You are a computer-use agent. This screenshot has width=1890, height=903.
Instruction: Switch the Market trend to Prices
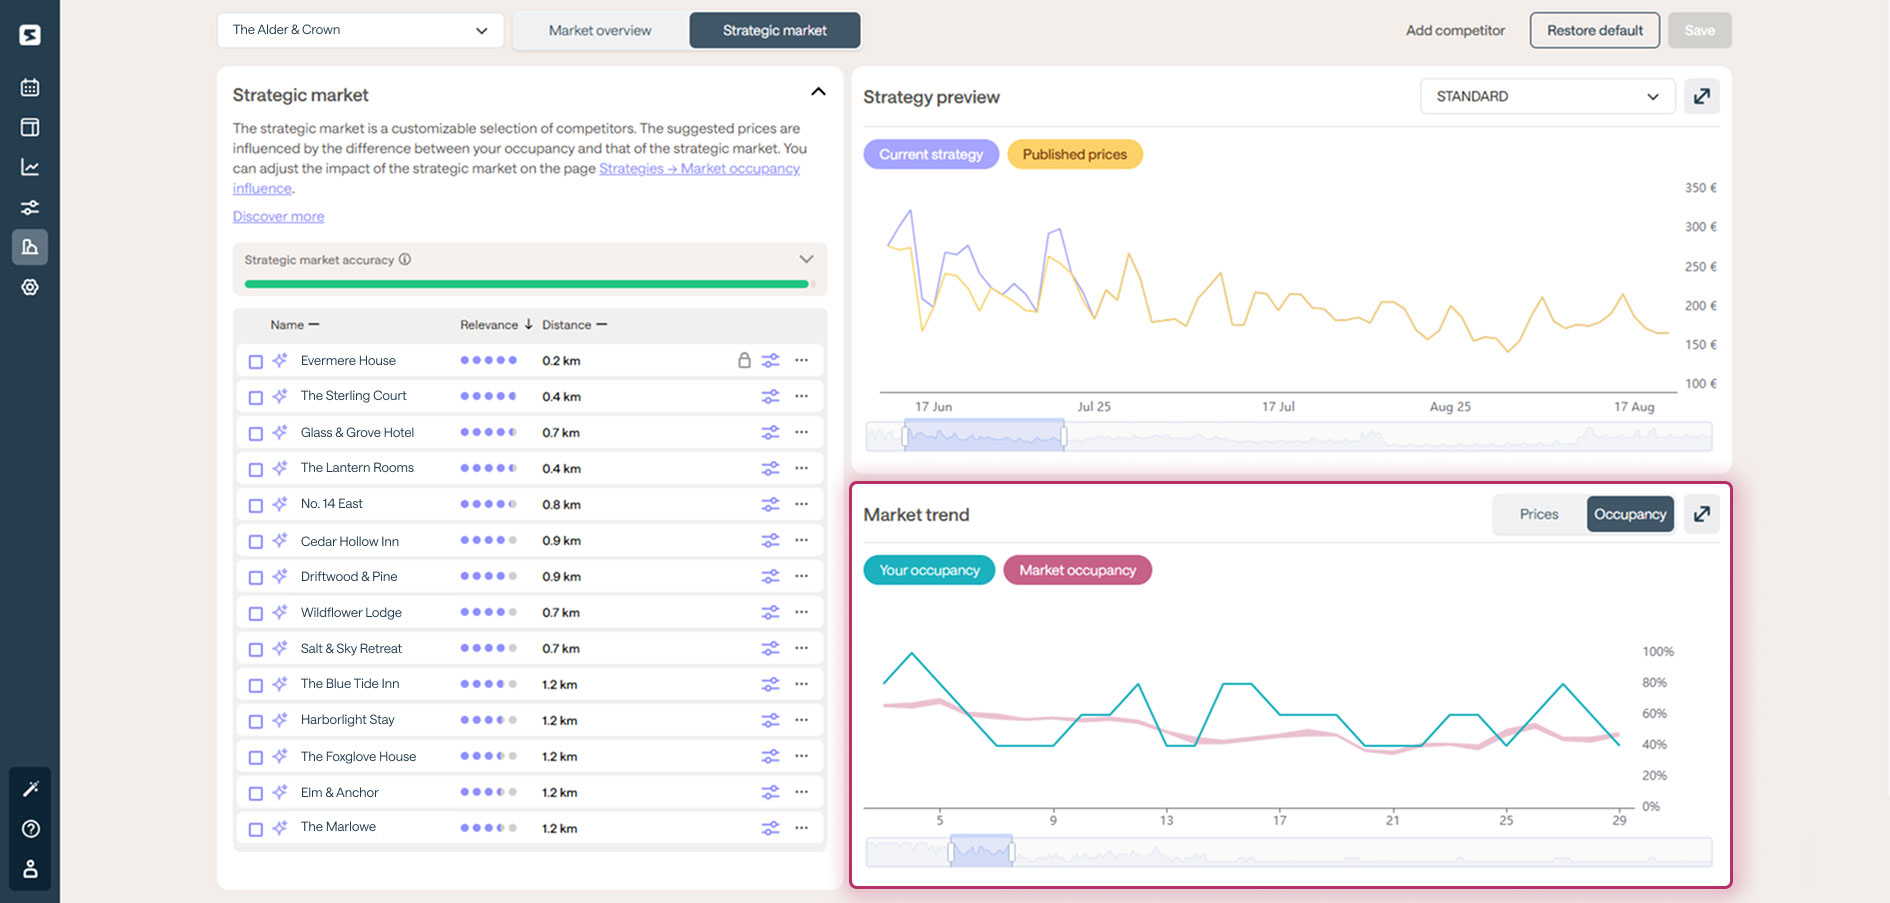pos(1538,514)
